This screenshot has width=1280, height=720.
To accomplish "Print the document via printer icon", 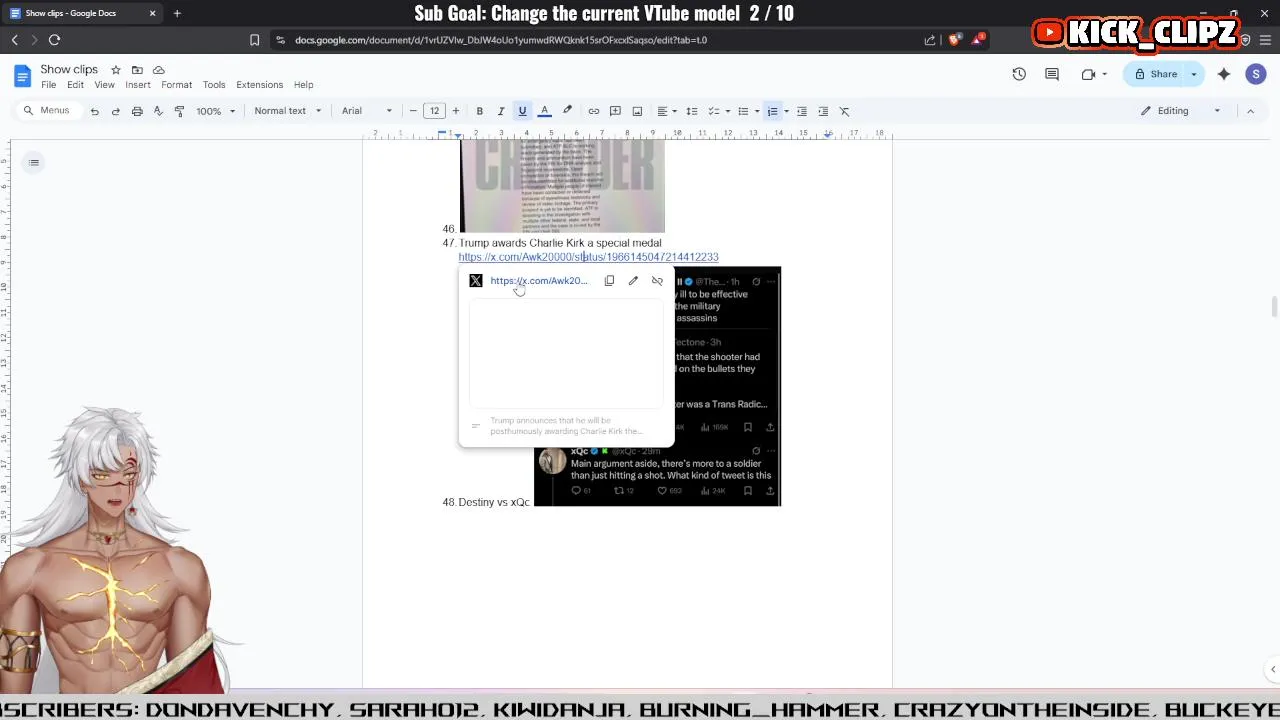I will coord(137,111).
